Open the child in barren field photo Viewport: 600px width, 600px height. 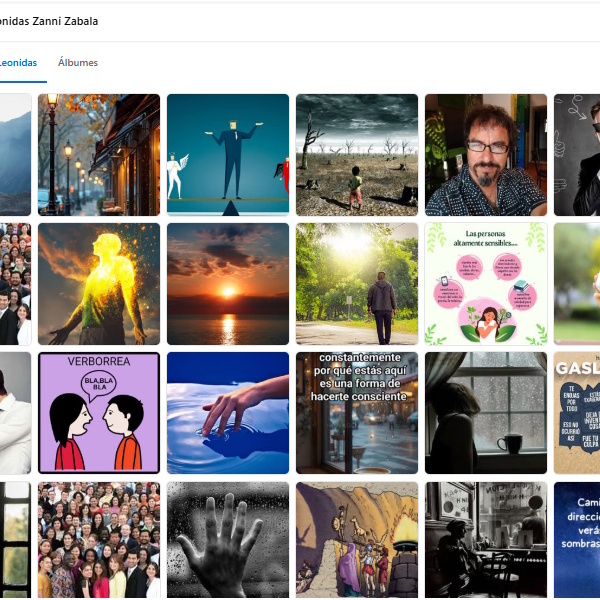tap(357, 155)
